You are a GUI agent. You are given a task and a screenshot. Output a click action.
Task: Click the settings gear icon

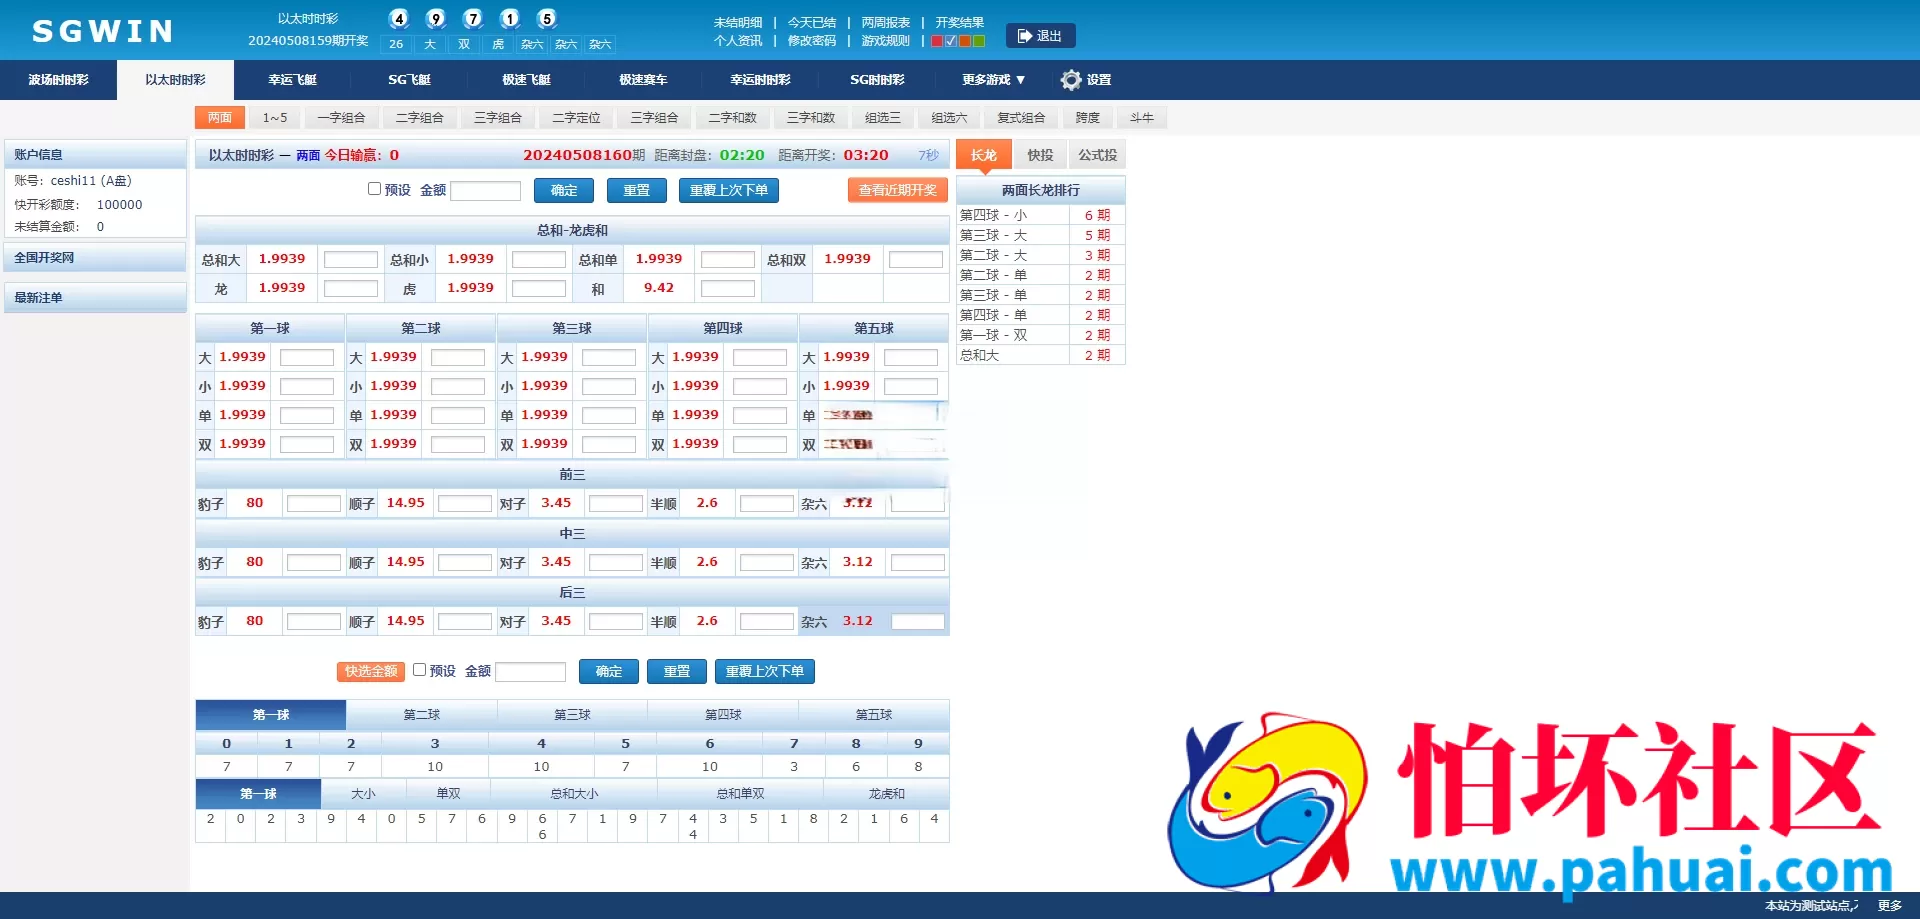(x=1071, y=80)
